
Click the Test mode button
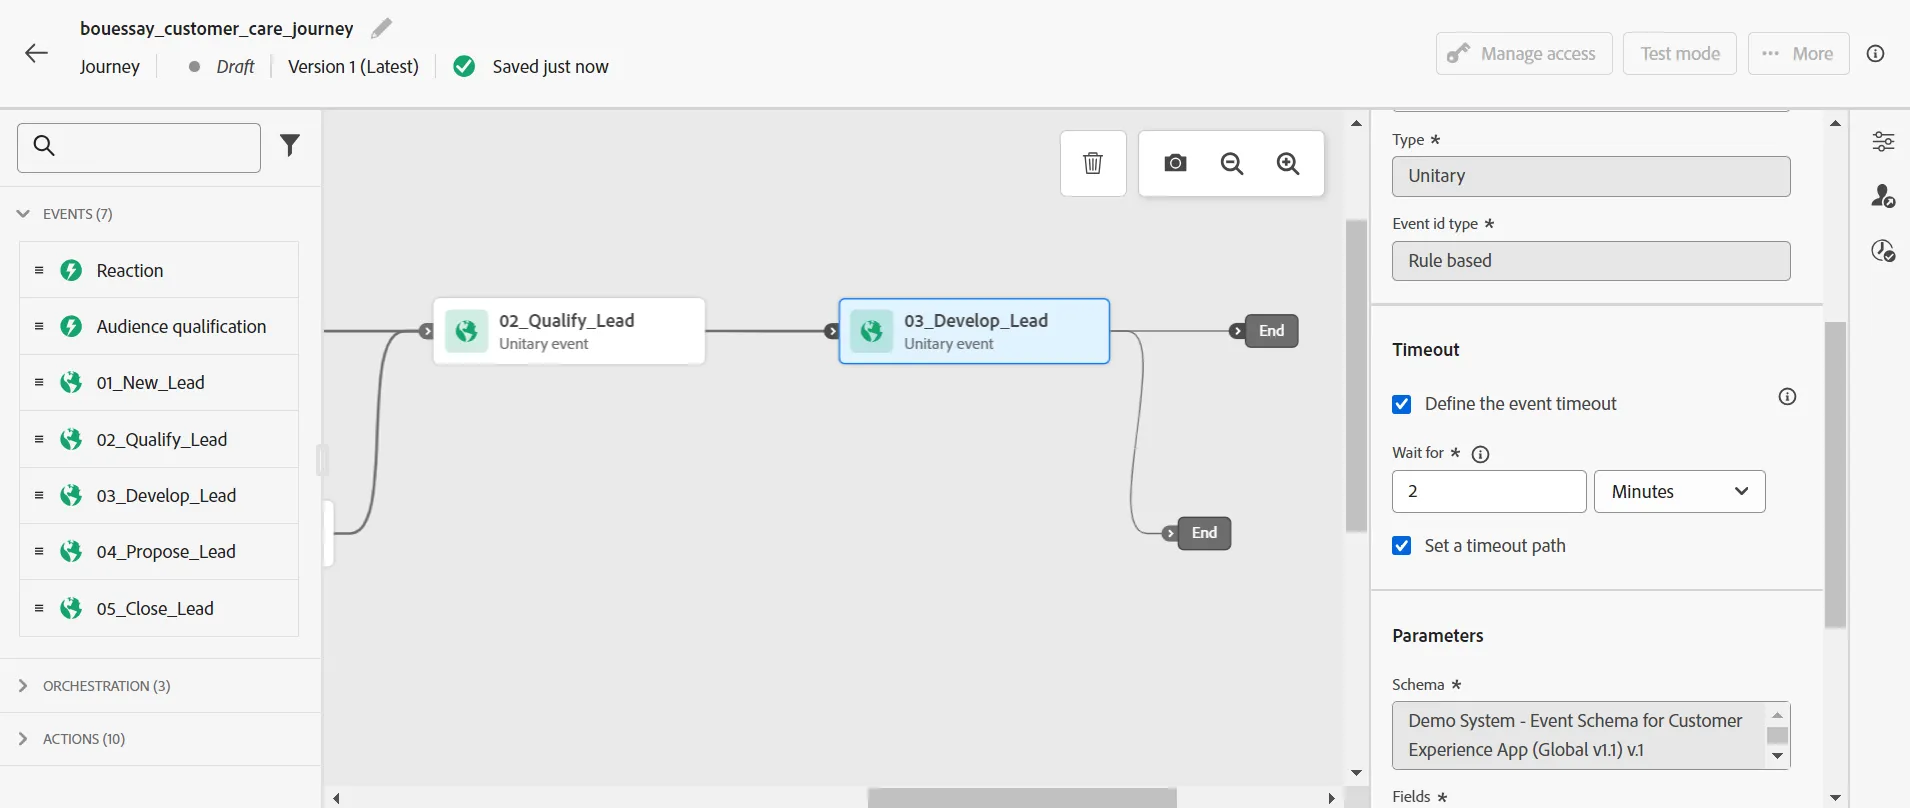point(1680,53)
